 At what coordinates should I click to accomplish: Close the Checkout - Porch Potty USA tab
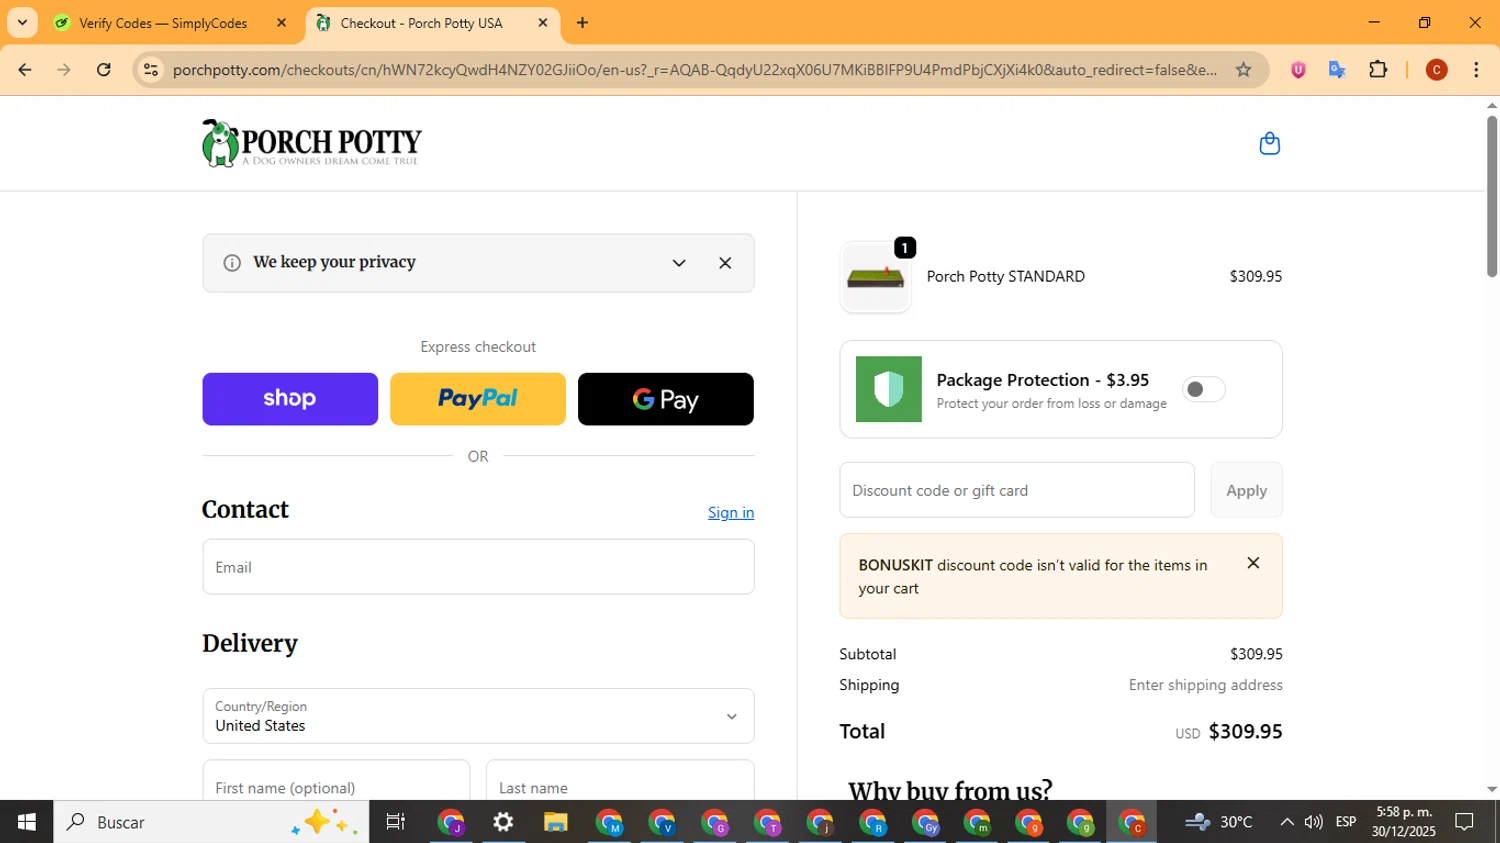pyautogui.click(x=543, y=23)
